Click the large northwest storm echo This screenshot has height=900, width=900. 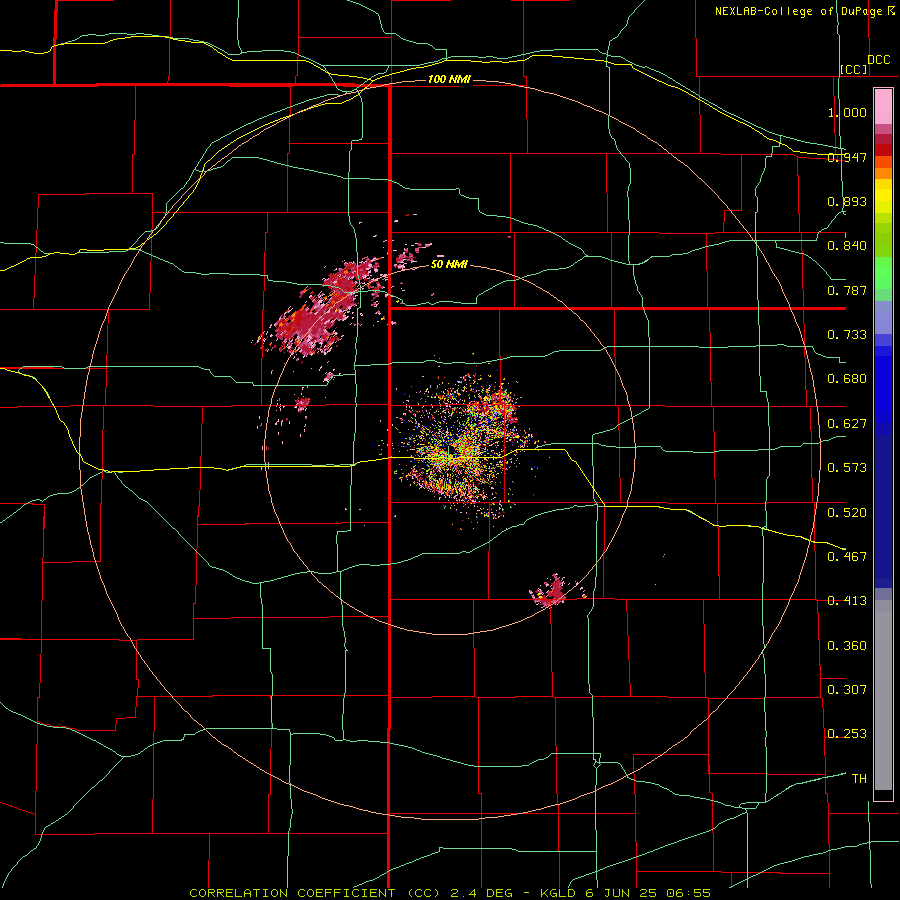(321, 307)
